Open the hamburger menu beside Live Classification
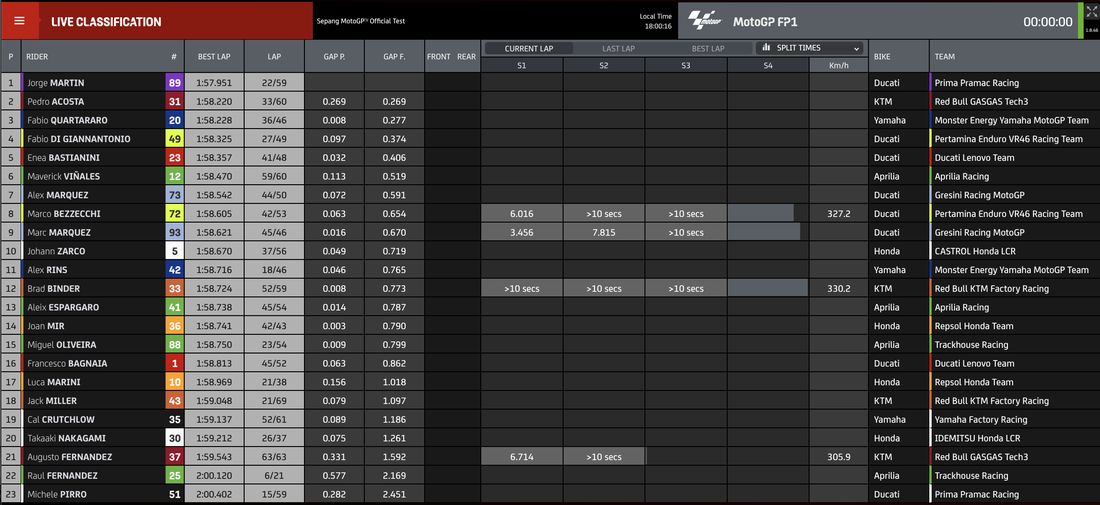Image resolution: width=1100 pixels, height=505 pixels. 20,20
